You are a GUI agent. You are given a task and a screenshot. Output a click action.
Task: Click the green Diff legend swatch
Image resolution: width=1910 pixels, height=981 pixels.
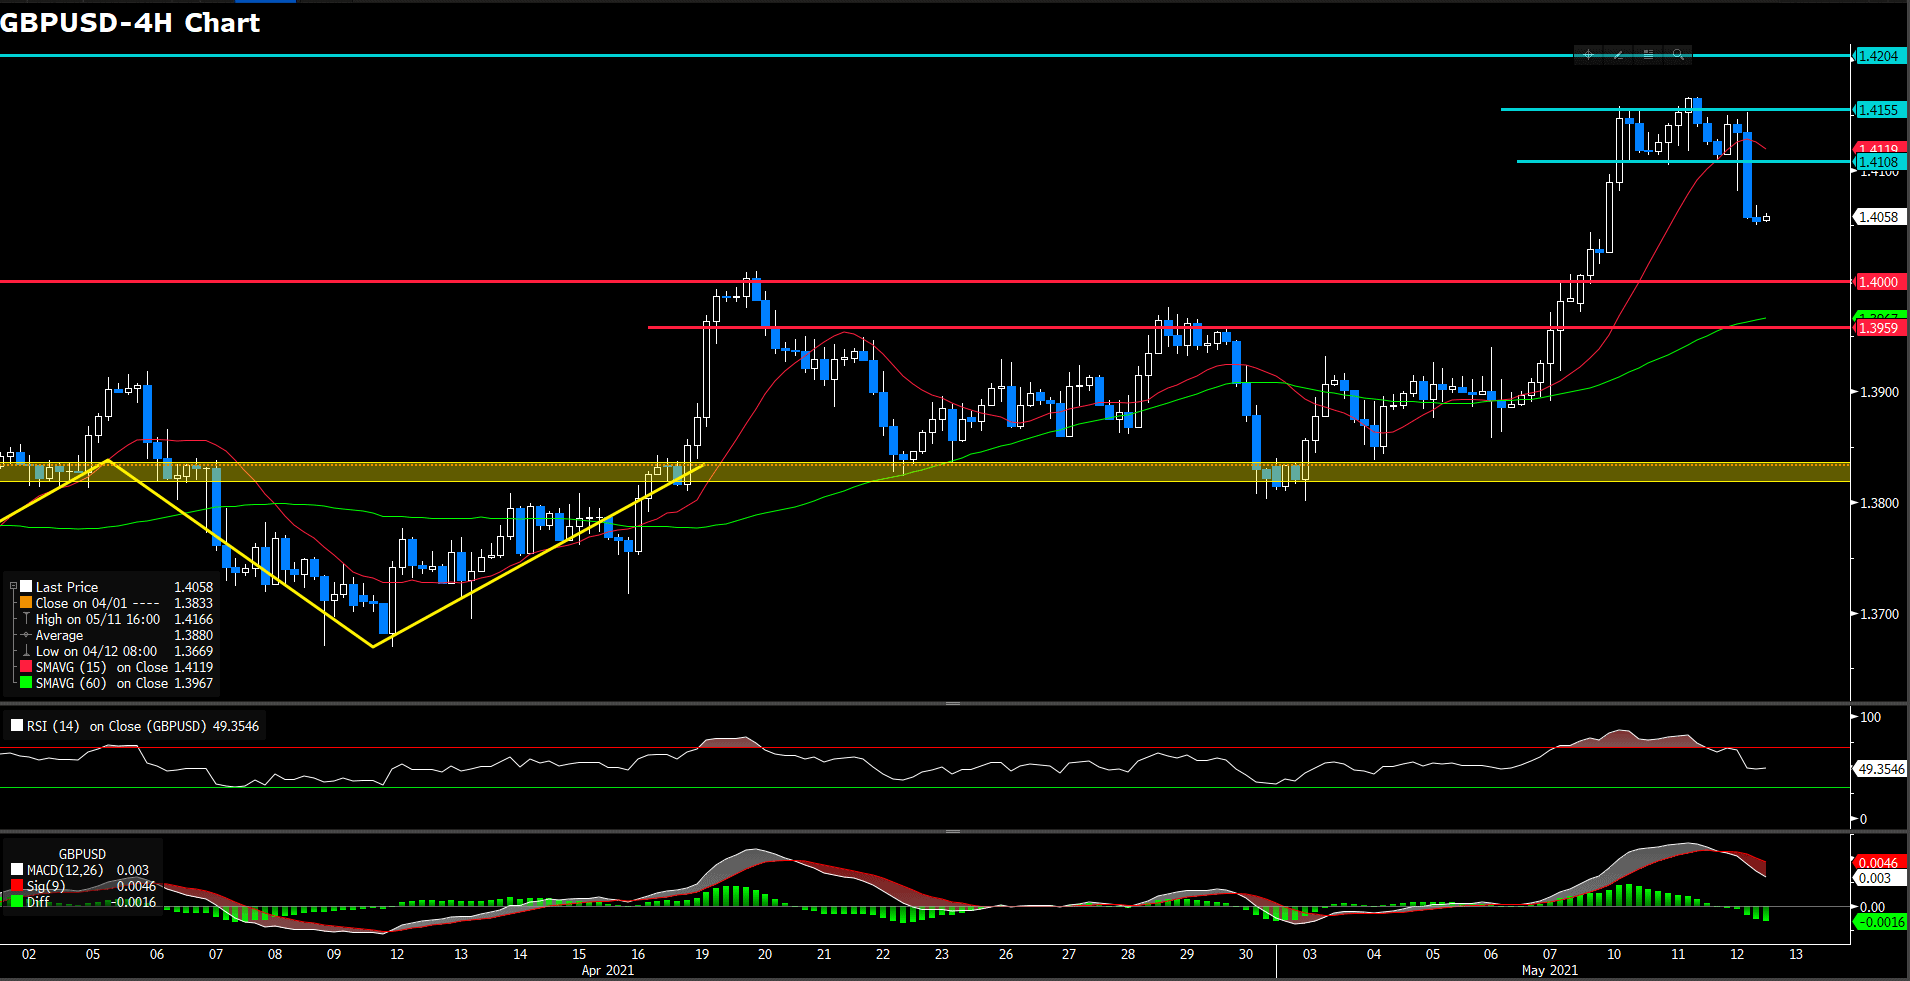pyautogui.click(x=17, y=902)
